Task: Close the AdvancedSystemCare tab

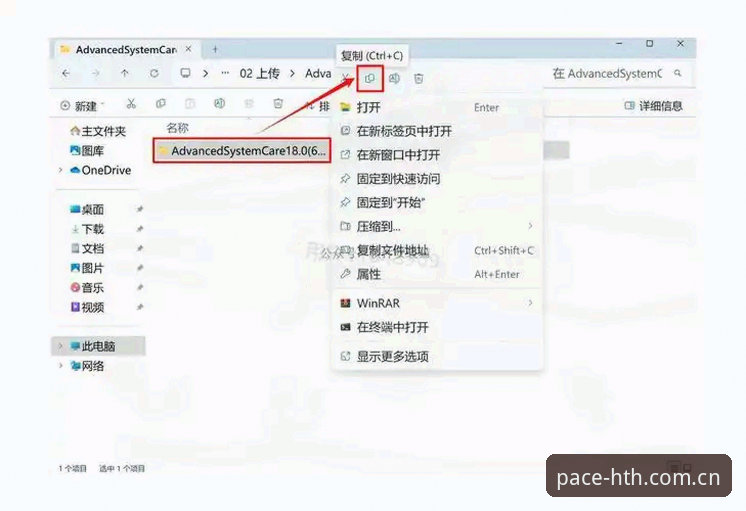Action: click(189, 49)
